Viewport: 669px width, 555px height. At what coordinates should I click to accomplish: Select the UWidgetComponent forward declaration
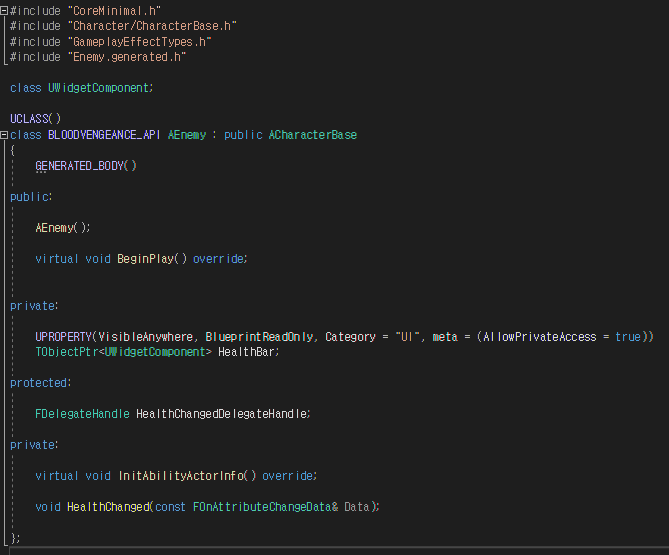[81, 88]
